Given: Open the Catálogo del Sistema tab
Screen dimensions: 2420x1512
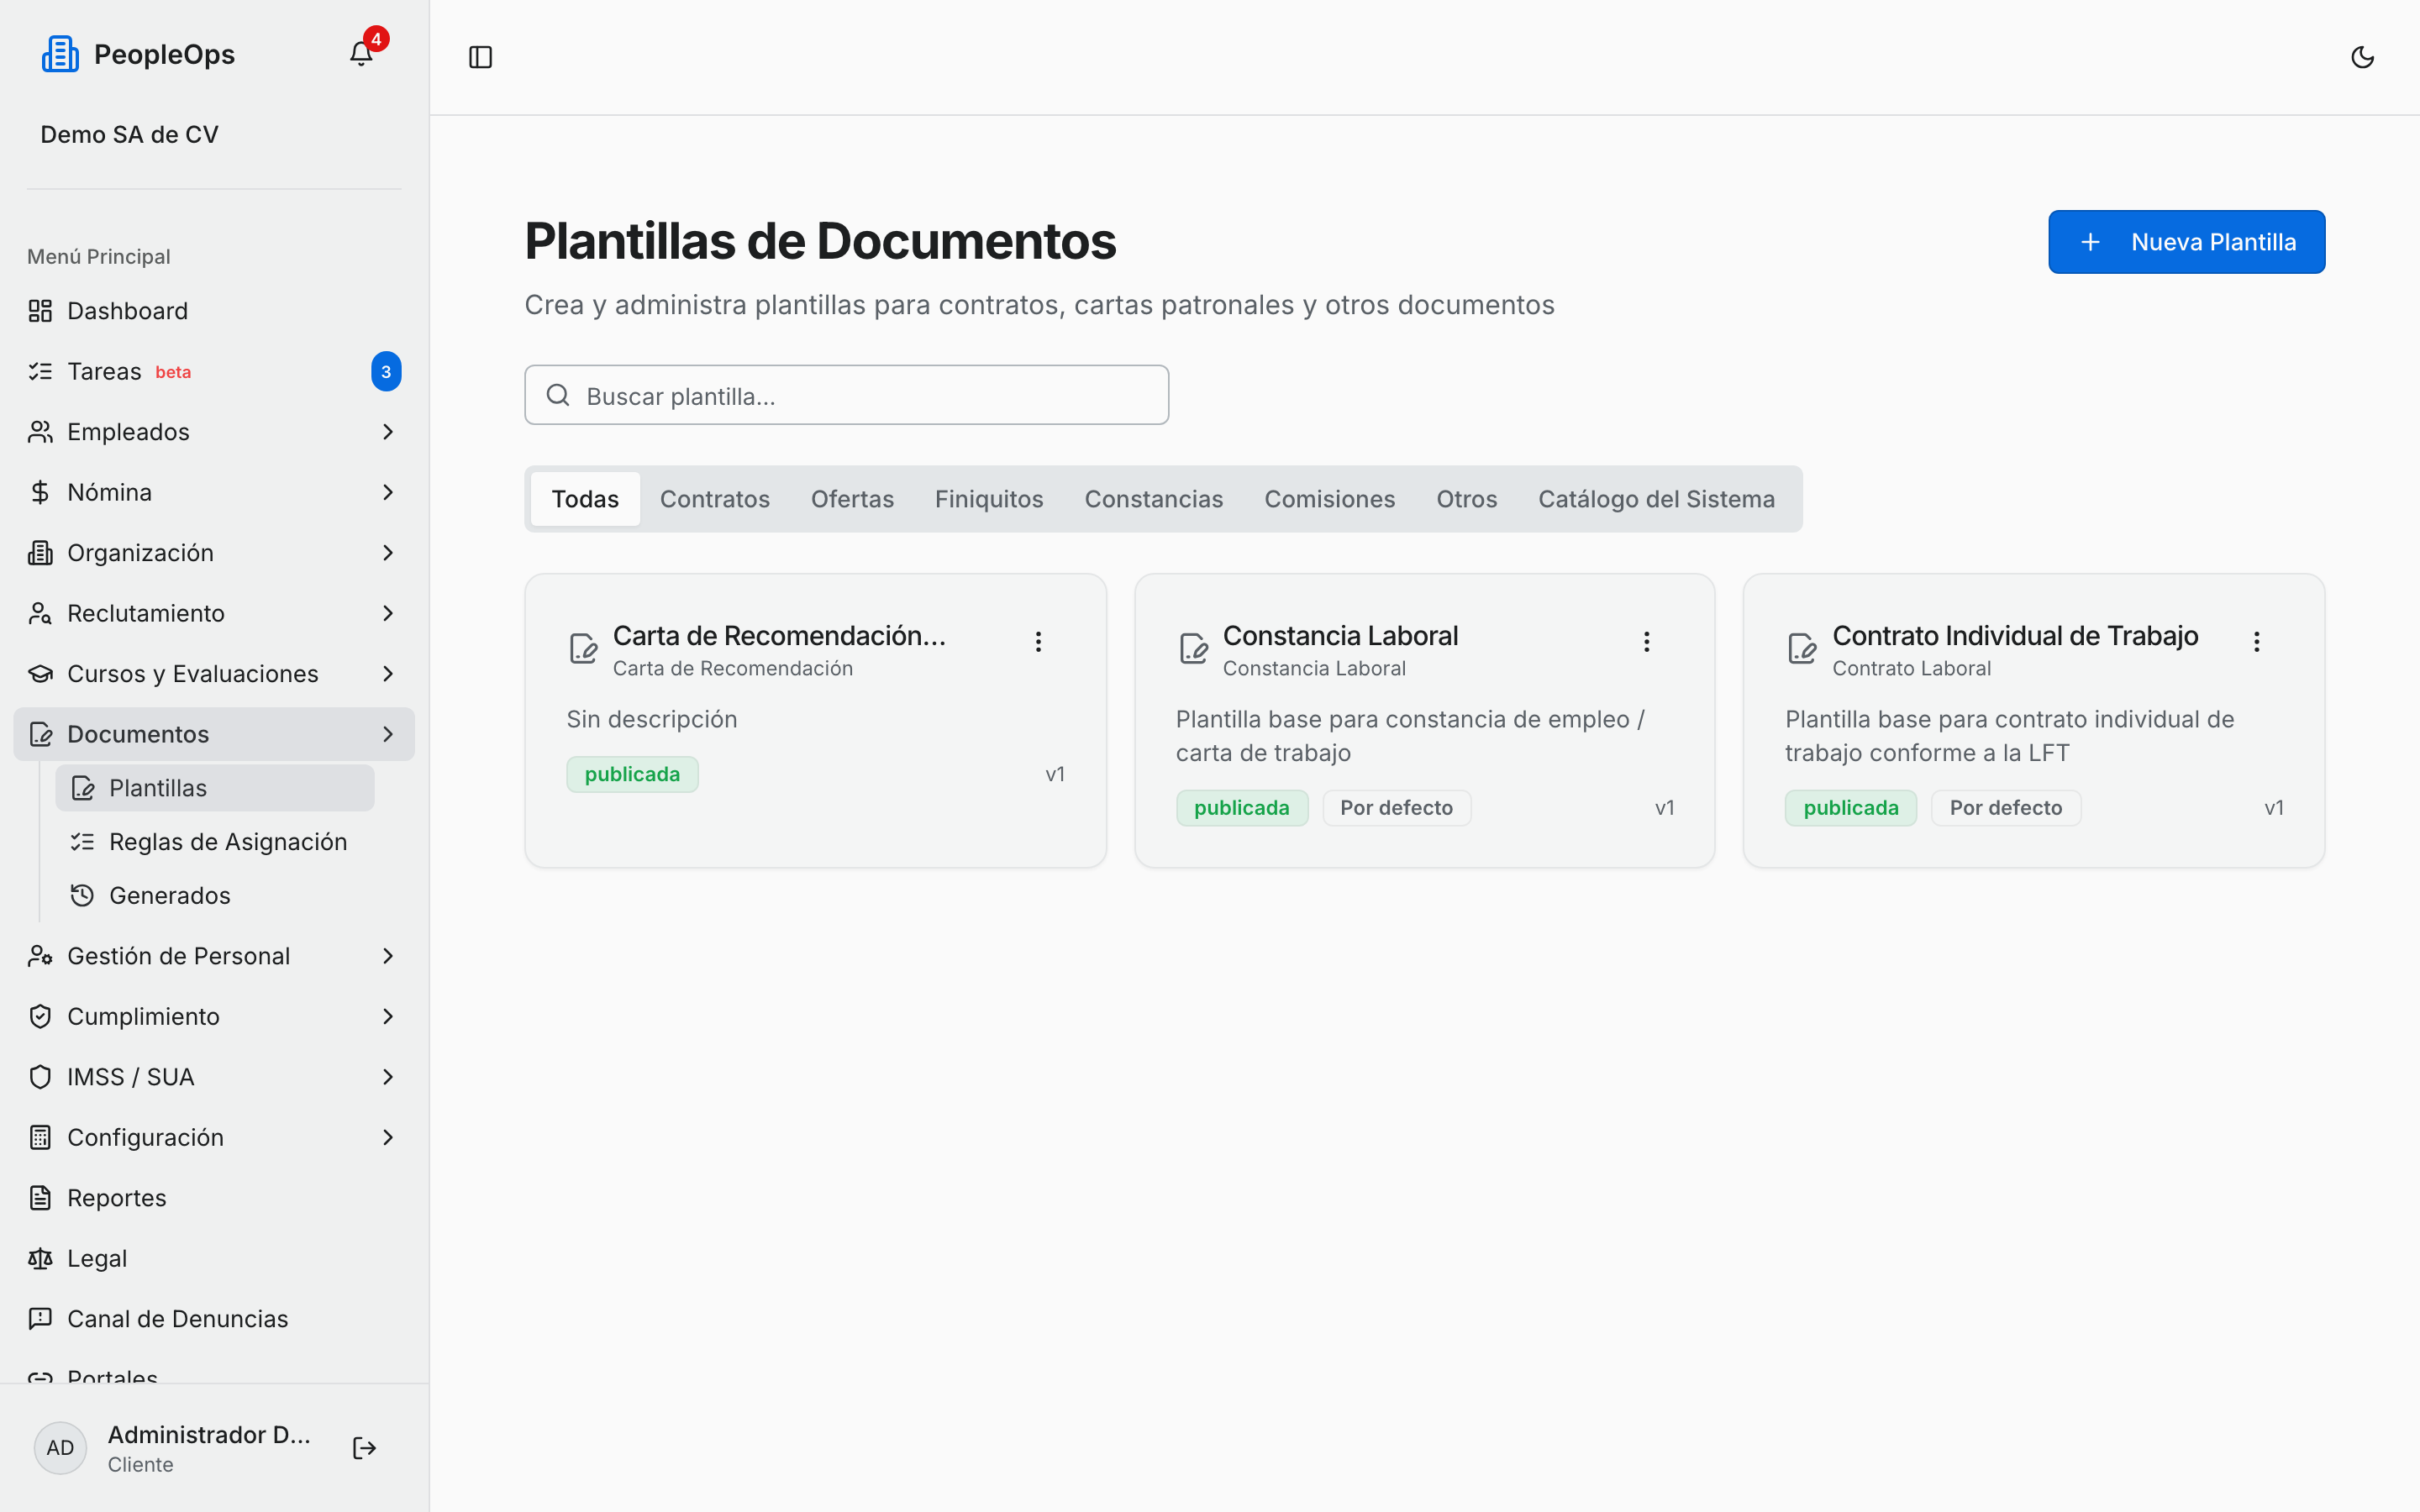Looking at the screenshot, I should (x=1656, y=499).
